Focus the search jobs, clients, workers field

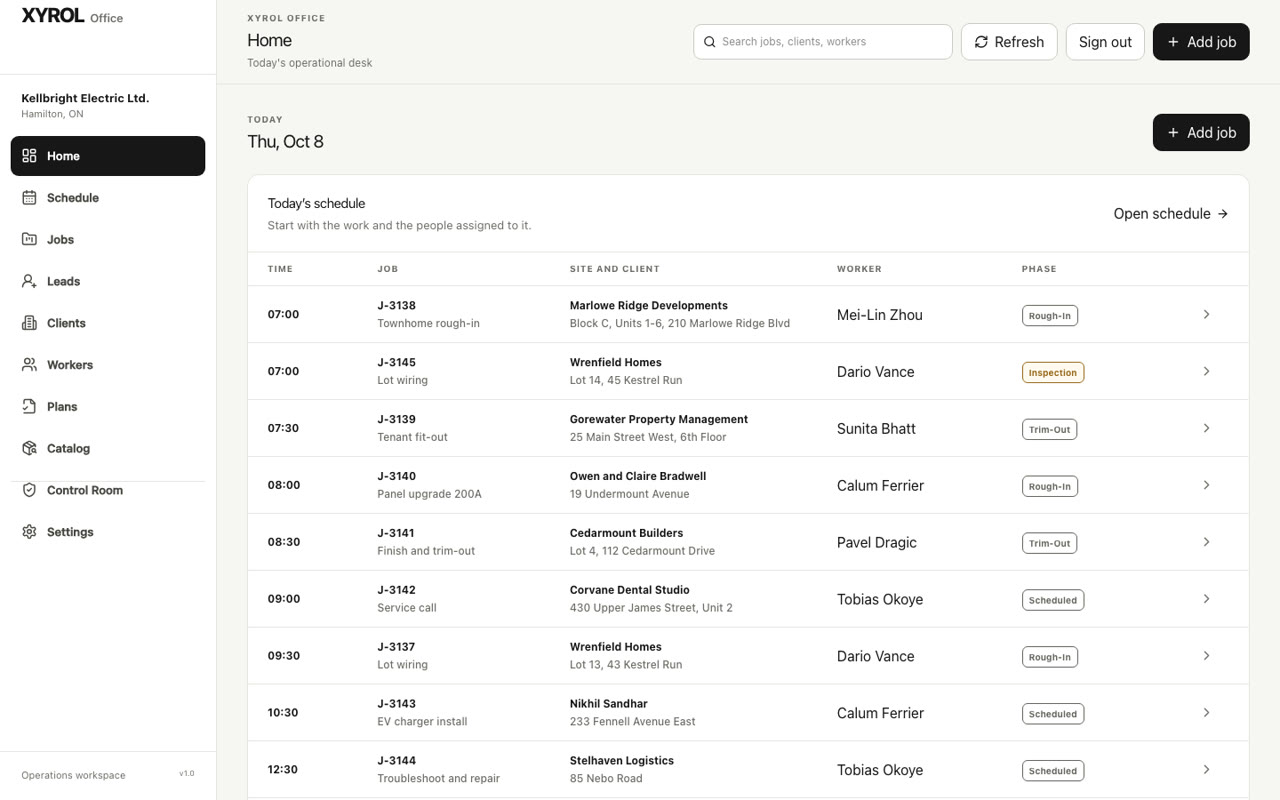(823, 42)
